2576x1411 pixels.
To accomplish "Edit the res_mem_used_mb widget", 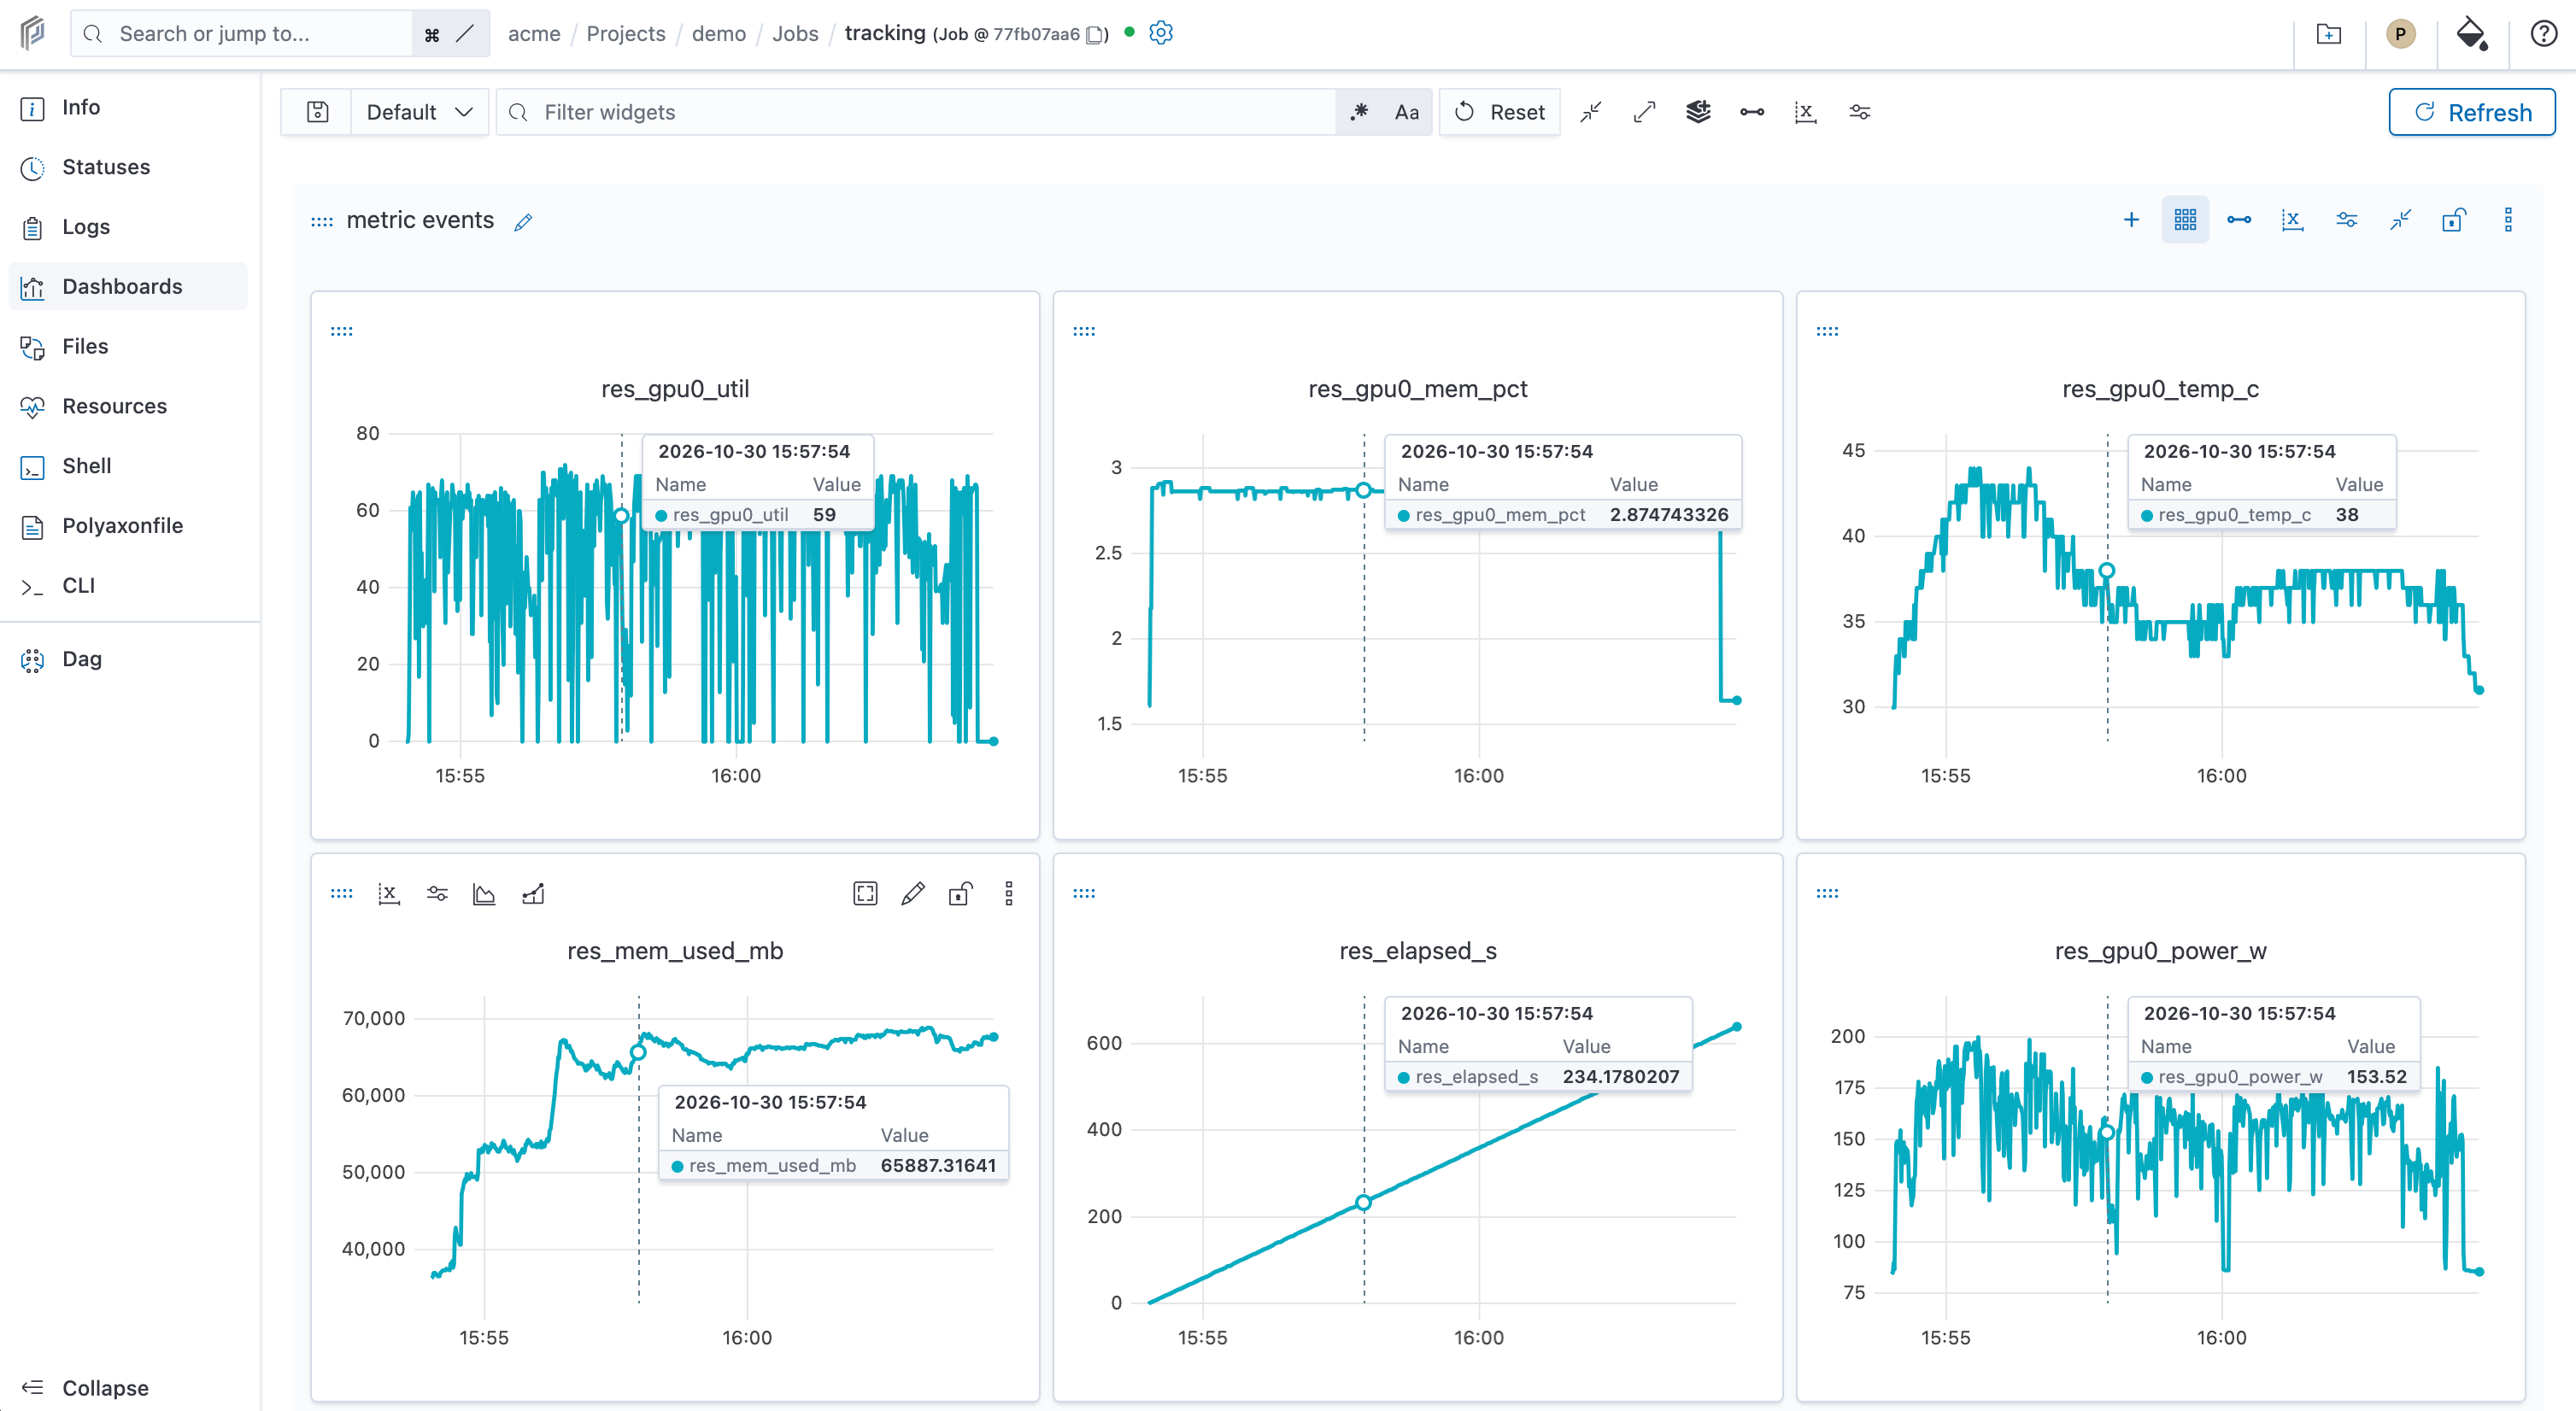I will tap(913, 894).
